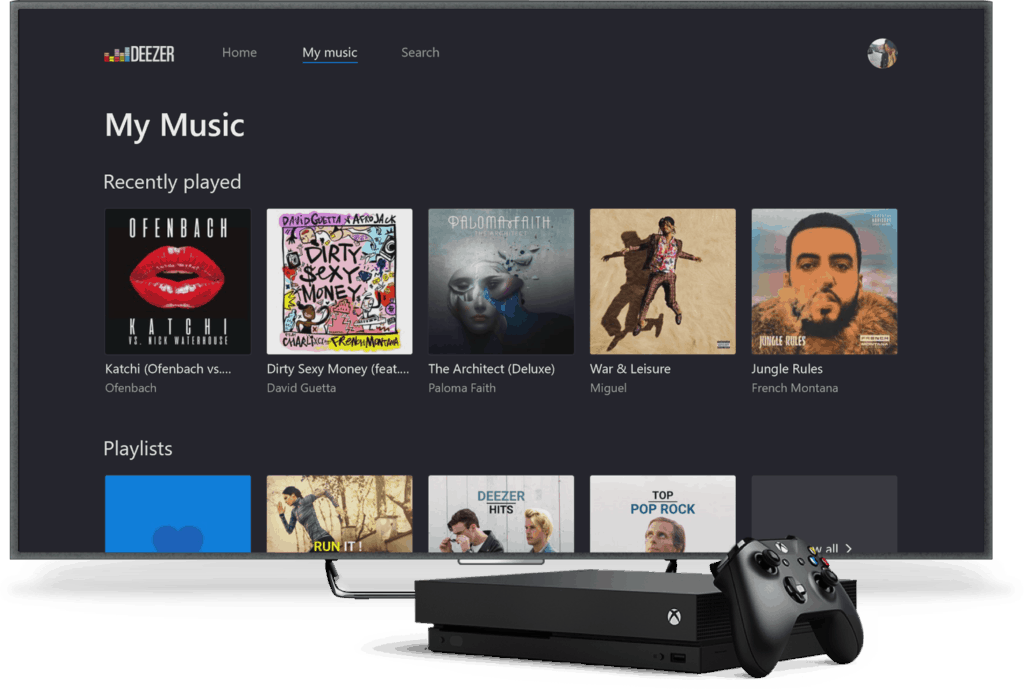Open the Katchi album cover by Ofenbach

178,281
